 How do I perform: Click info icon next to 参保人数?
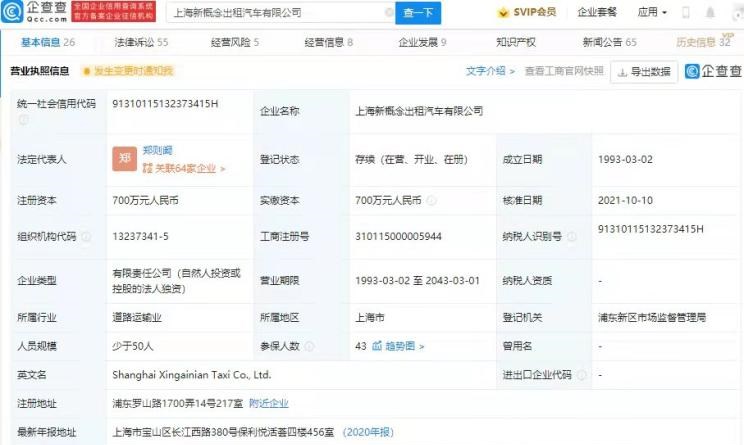click(309, 346)
